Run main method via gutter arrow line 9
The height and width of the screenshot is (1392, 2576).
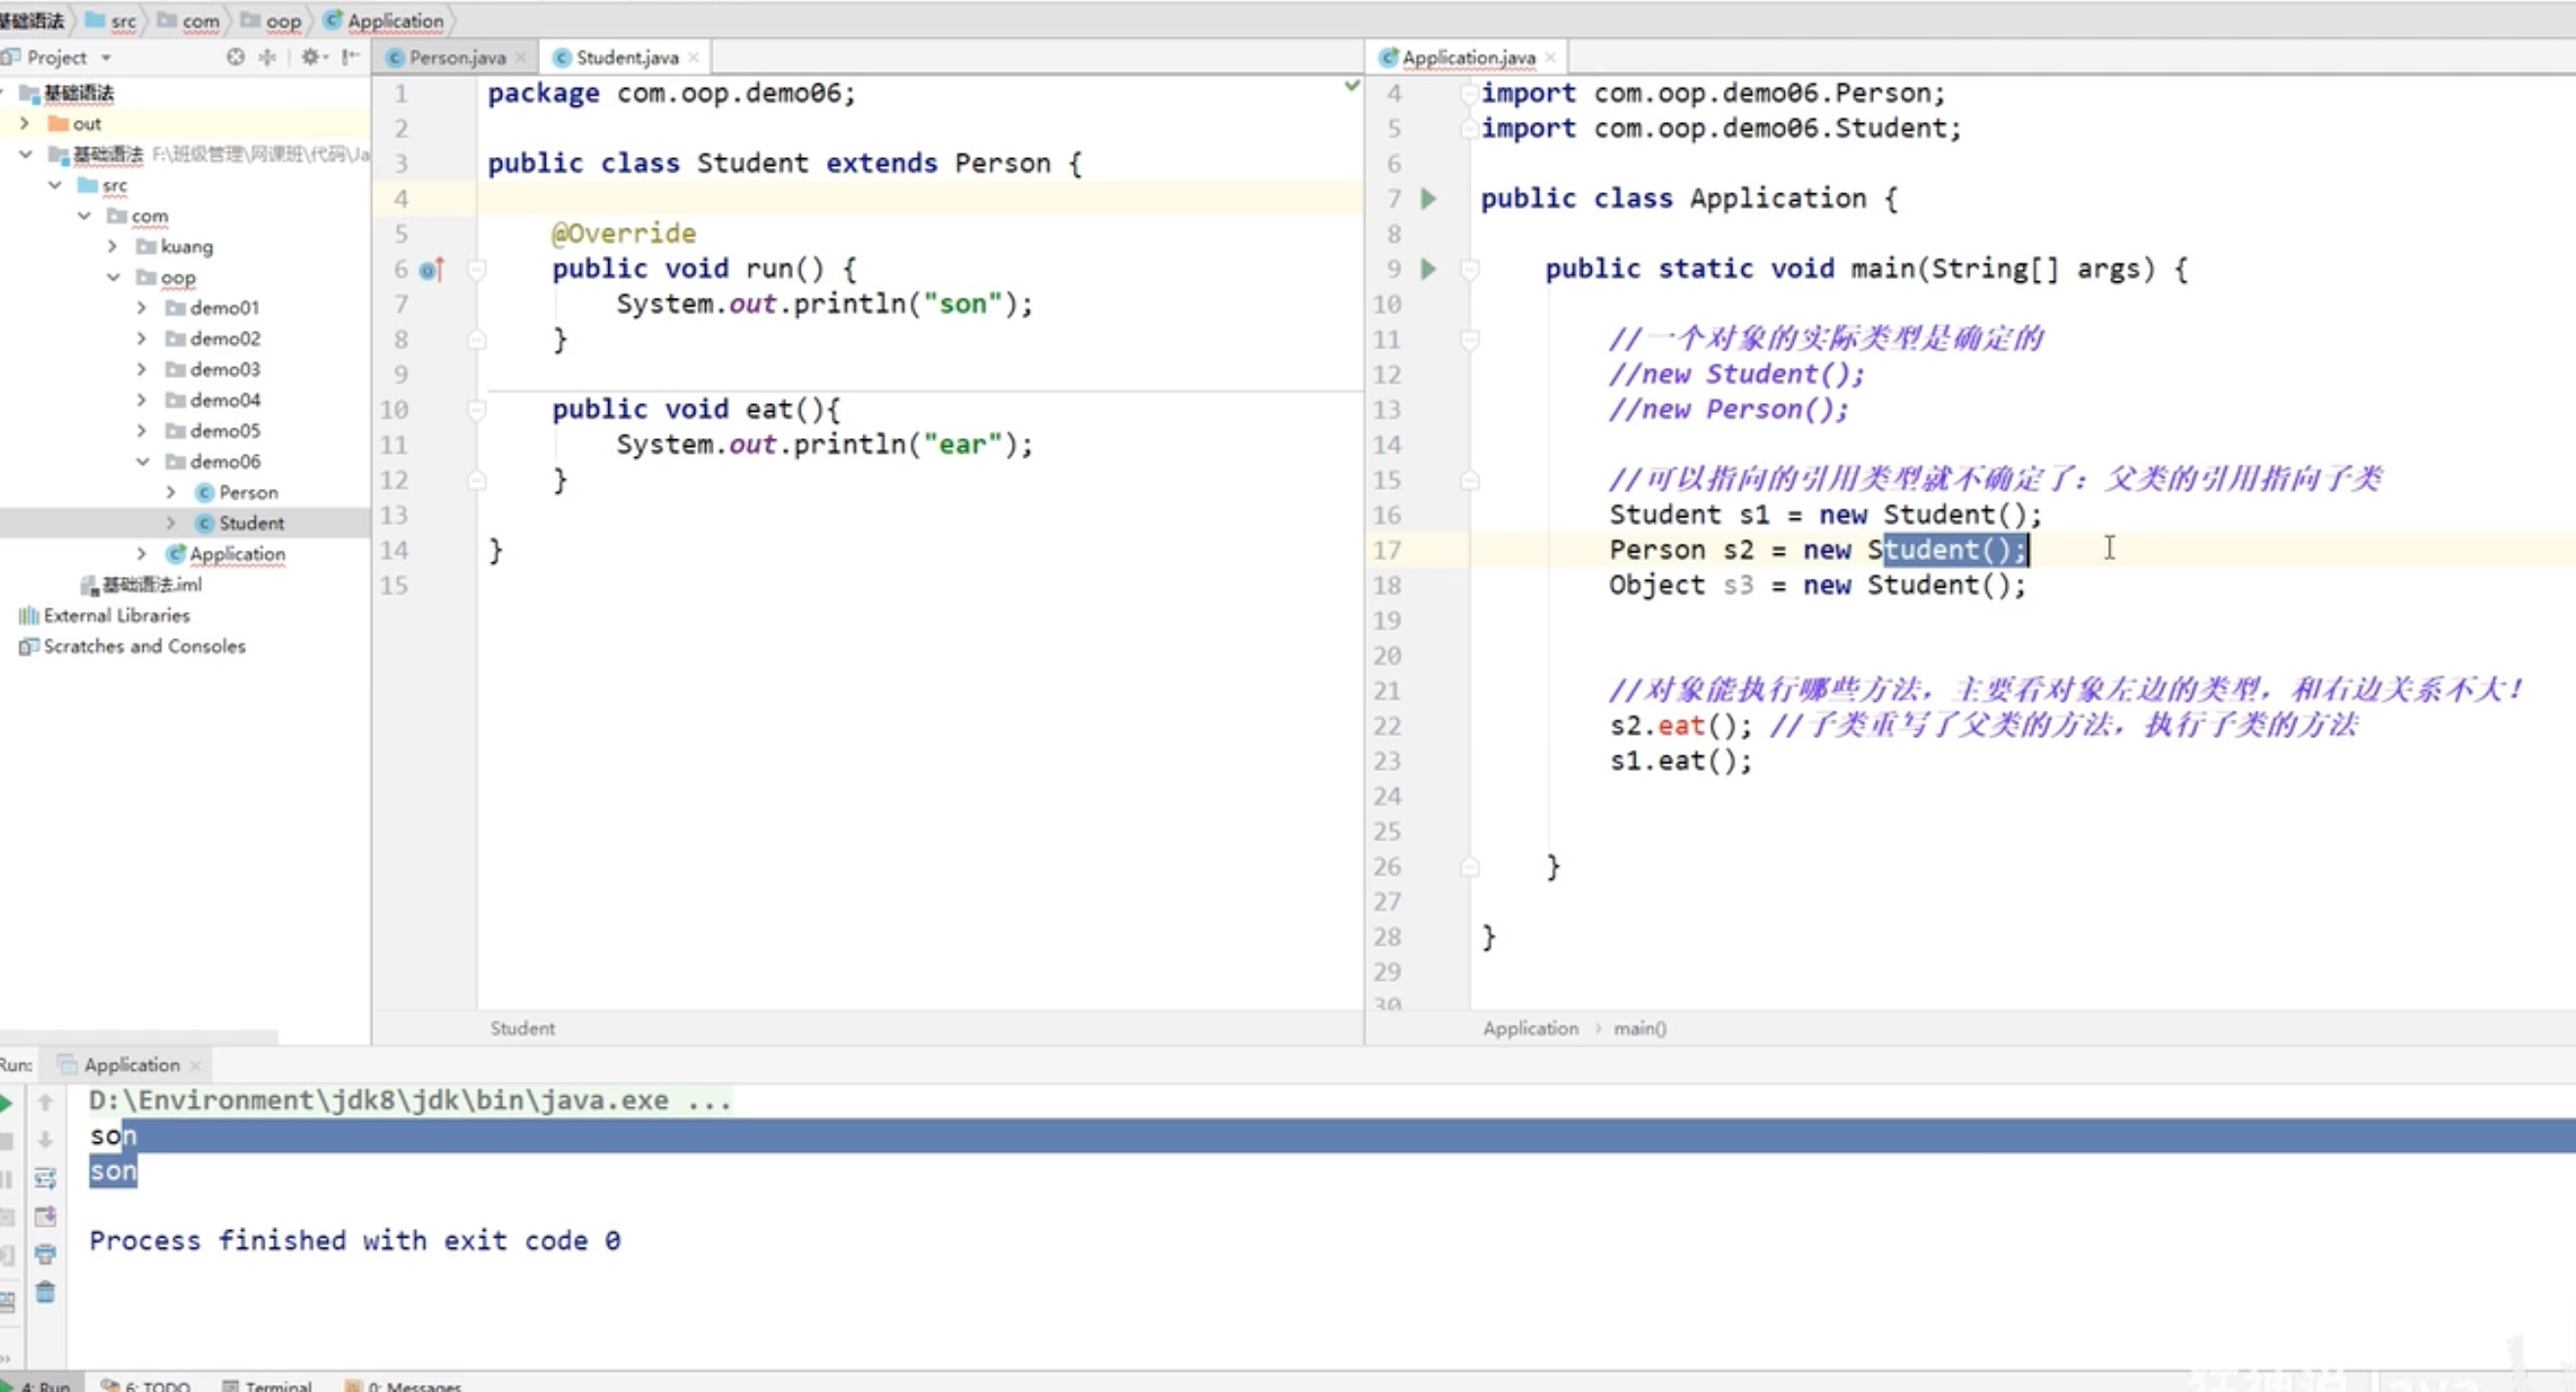click(x=1429, y=269)
